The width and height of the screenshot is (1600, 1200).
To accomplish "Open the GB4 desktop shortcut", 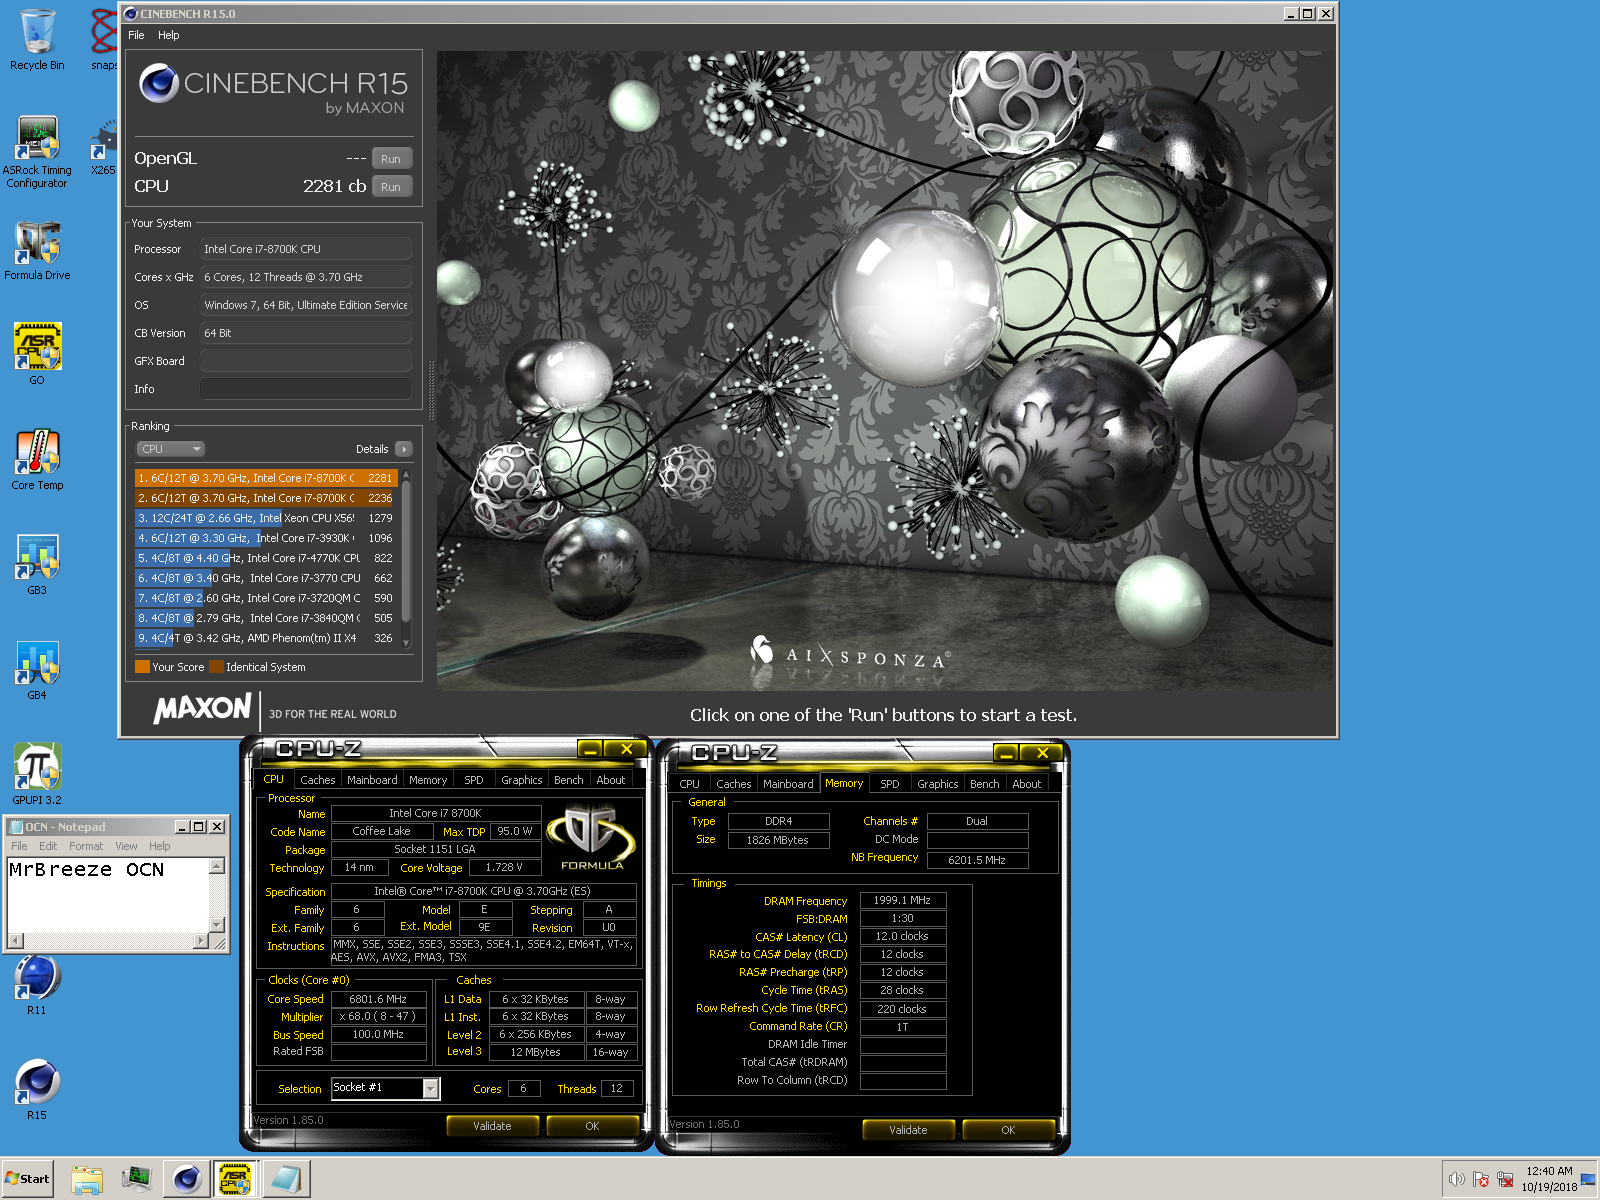I will pyautogui.click(x=37, y=670).
